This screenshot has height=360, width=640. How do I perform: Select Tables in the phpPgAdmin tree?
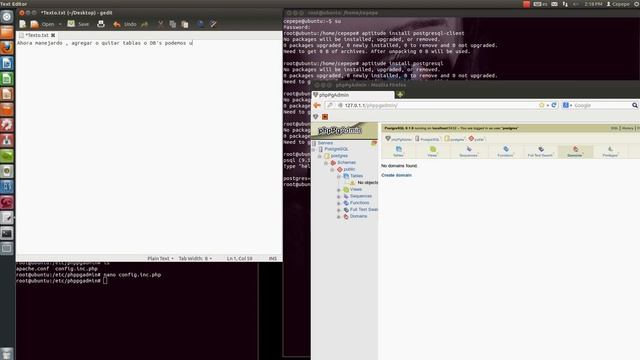(x=356, y=176)
